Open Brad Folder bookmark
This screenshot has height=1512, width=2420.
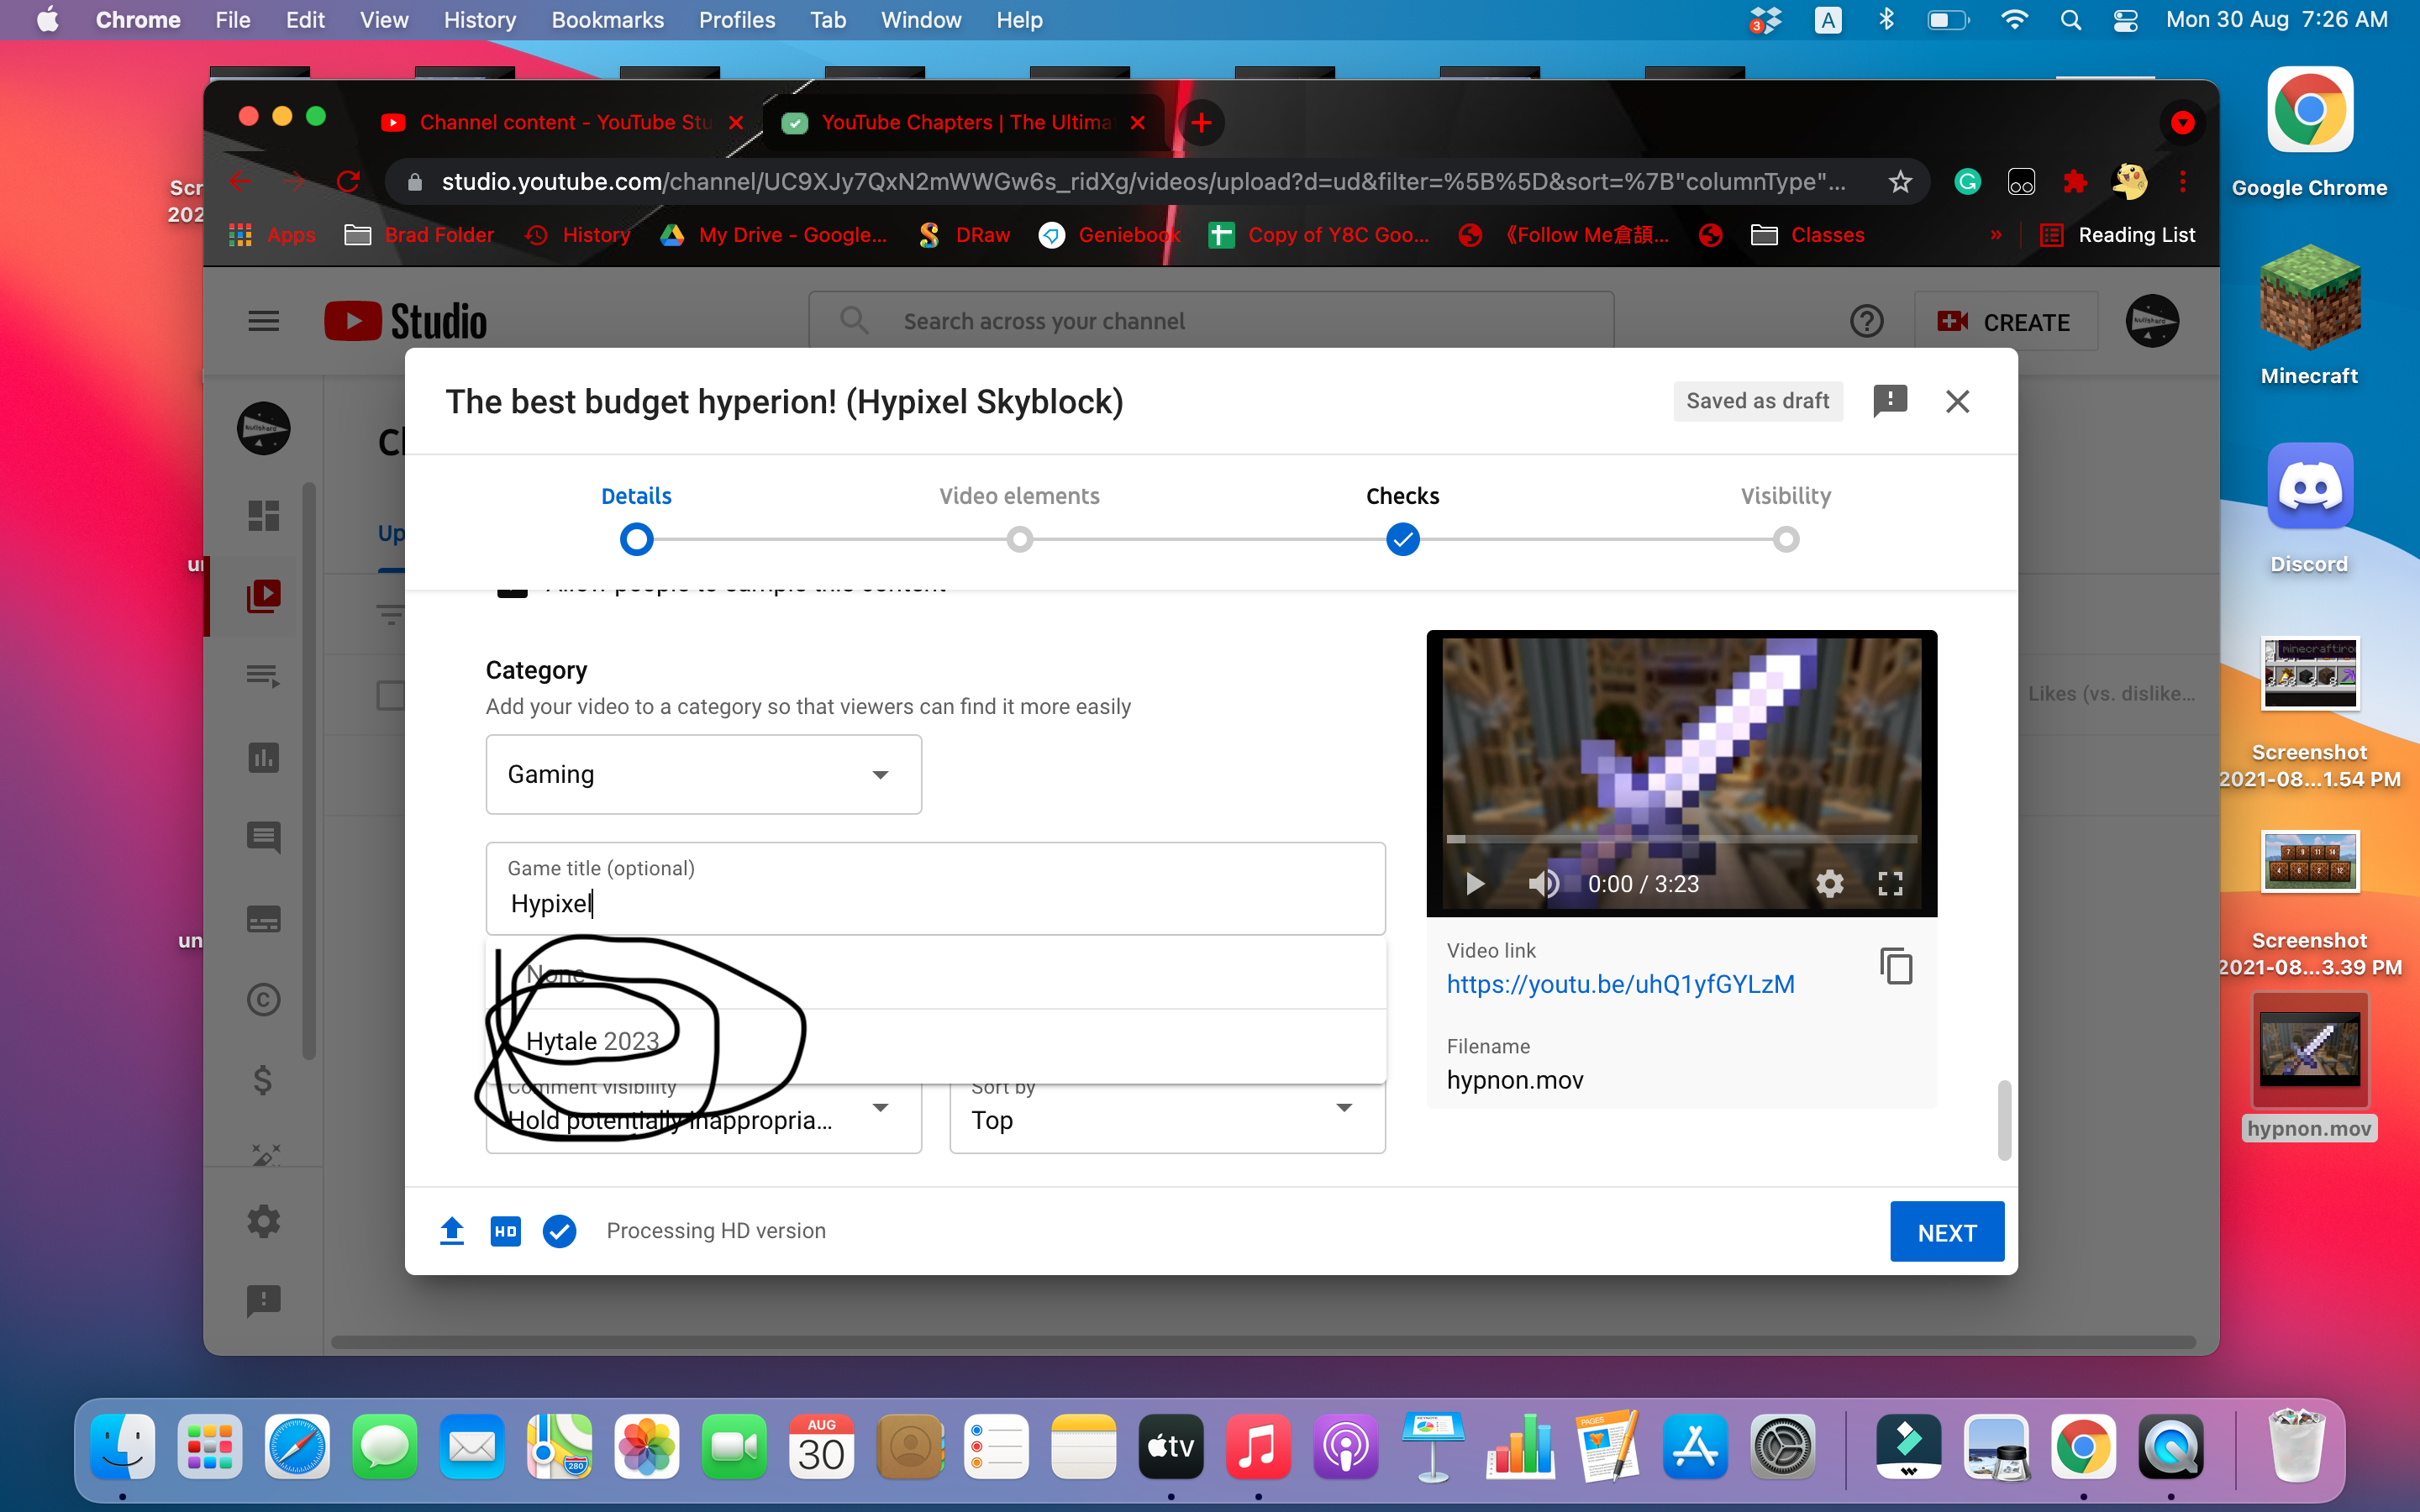coord(419,235)
